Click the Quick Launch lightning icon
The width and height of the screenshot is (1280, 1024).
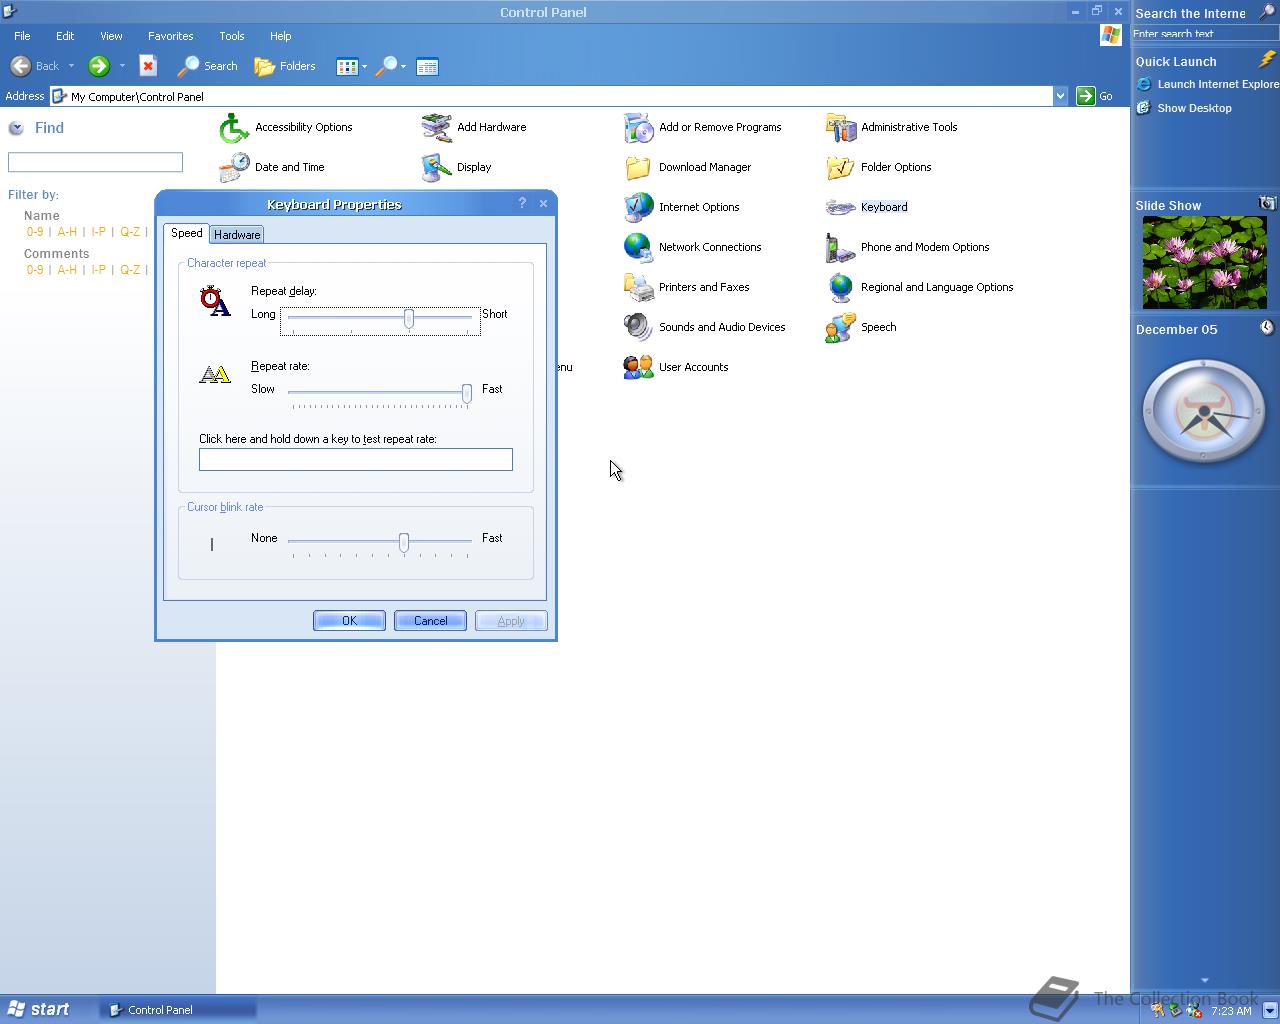(1267, 60)
